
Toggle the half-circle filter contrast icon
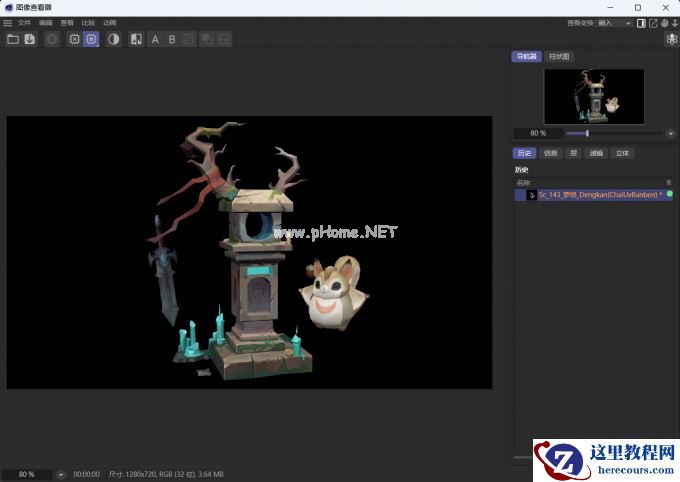coord(114,39)
